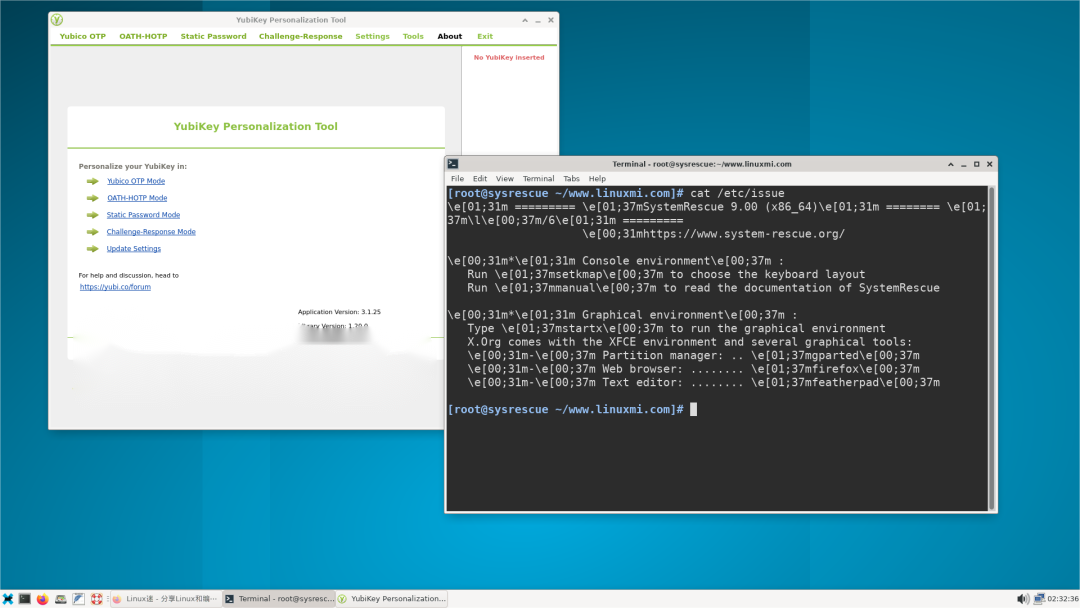
Task: Open the Terminal window View menu
Action: (505, 178)
